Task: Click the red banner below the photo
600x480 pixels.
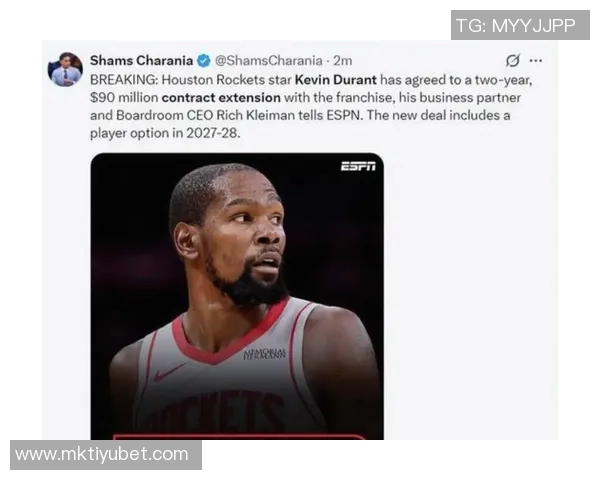Action: (x=239, y=437)
